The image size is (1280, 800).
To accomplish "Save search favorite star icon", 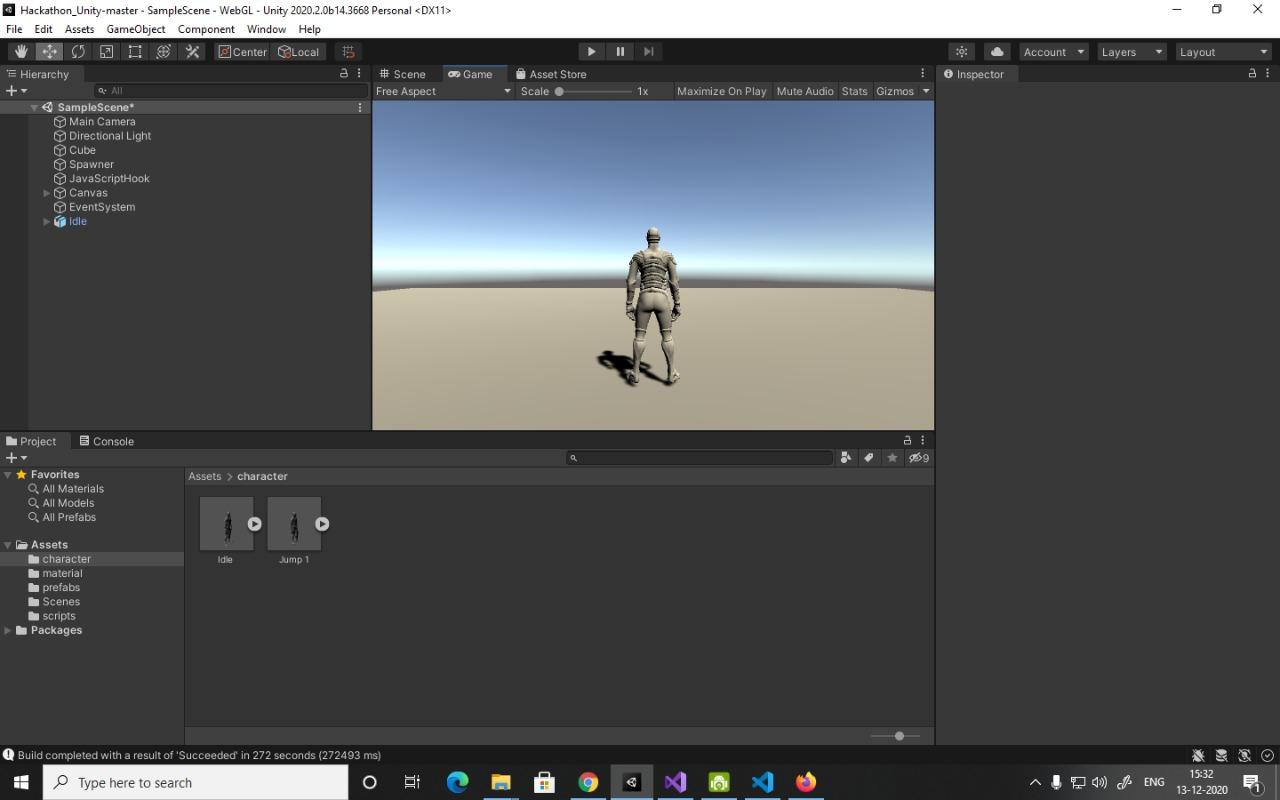I will click(892, 458).
